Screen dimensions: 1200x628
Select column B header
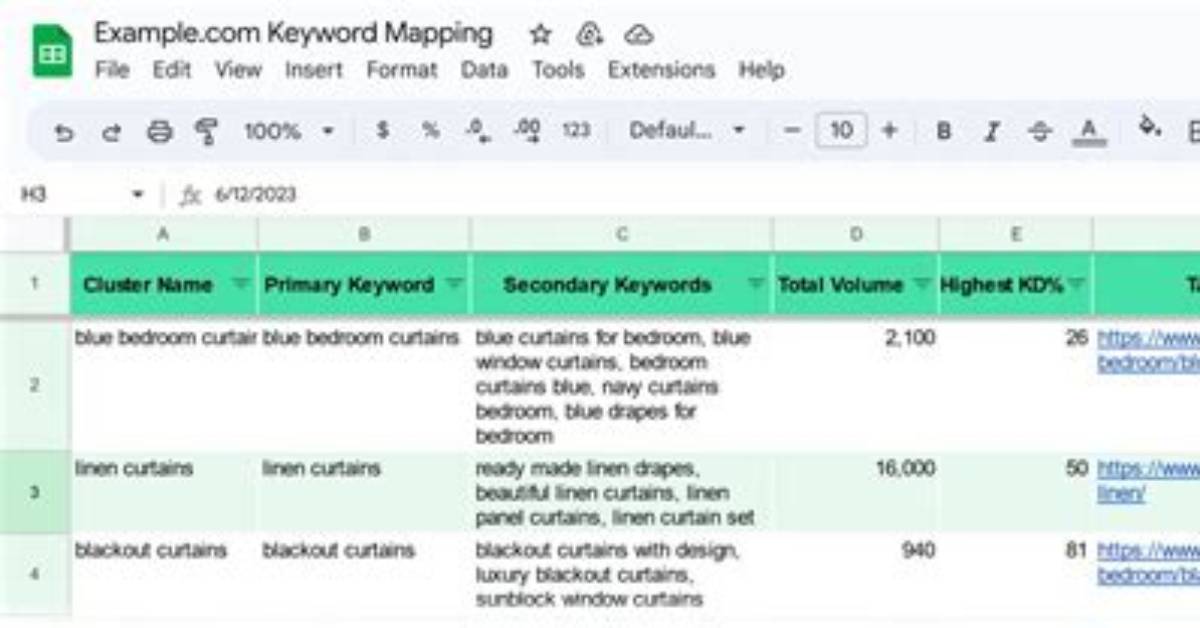click(364, 234)
